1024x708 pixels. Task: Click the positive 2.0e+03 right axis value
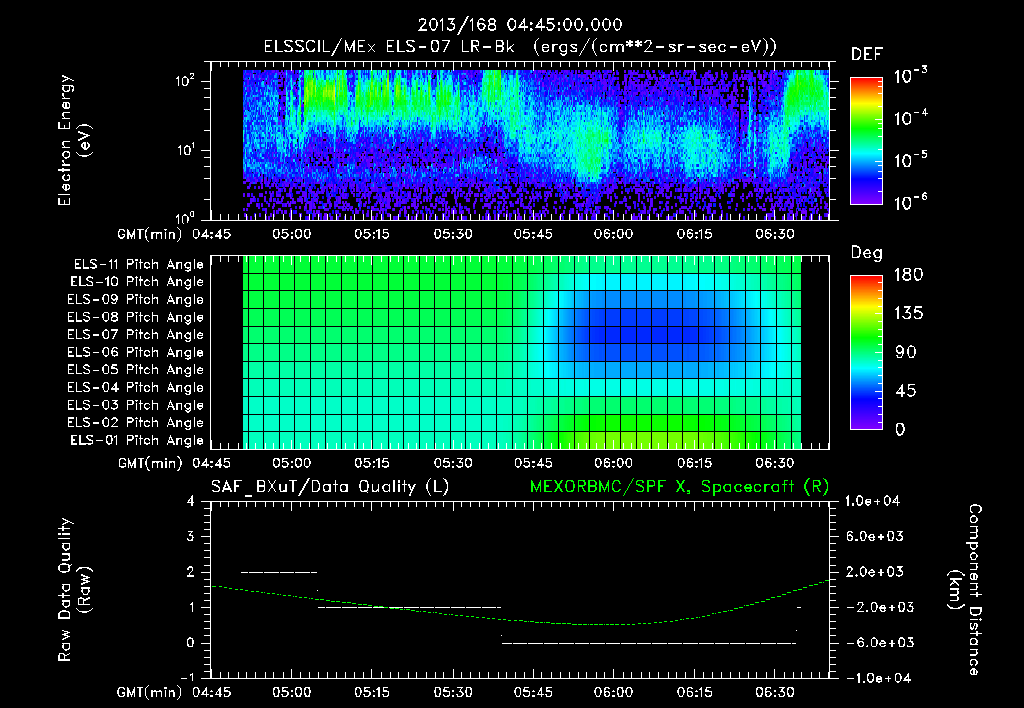point(874,572)
